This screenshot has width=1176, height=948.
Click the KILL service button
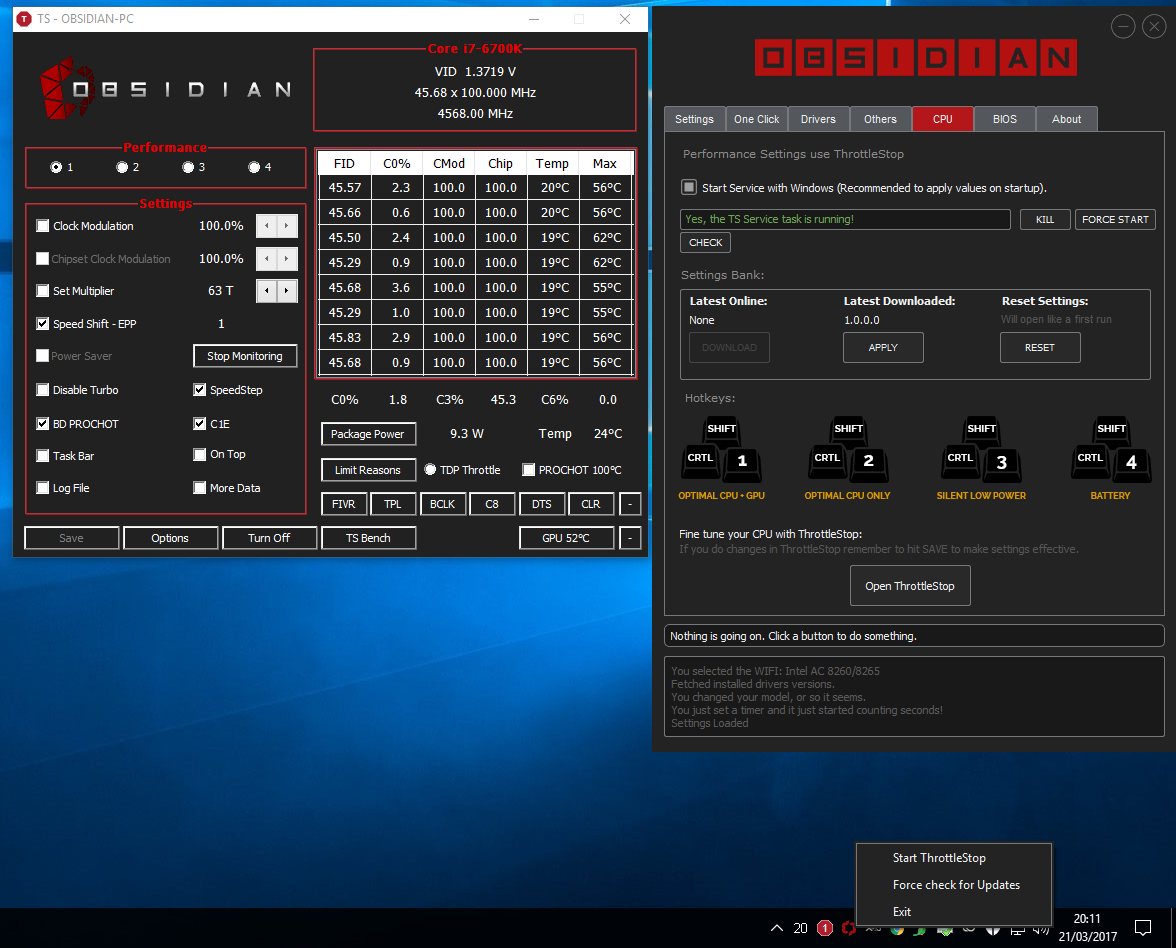(x=1045, y=220)
